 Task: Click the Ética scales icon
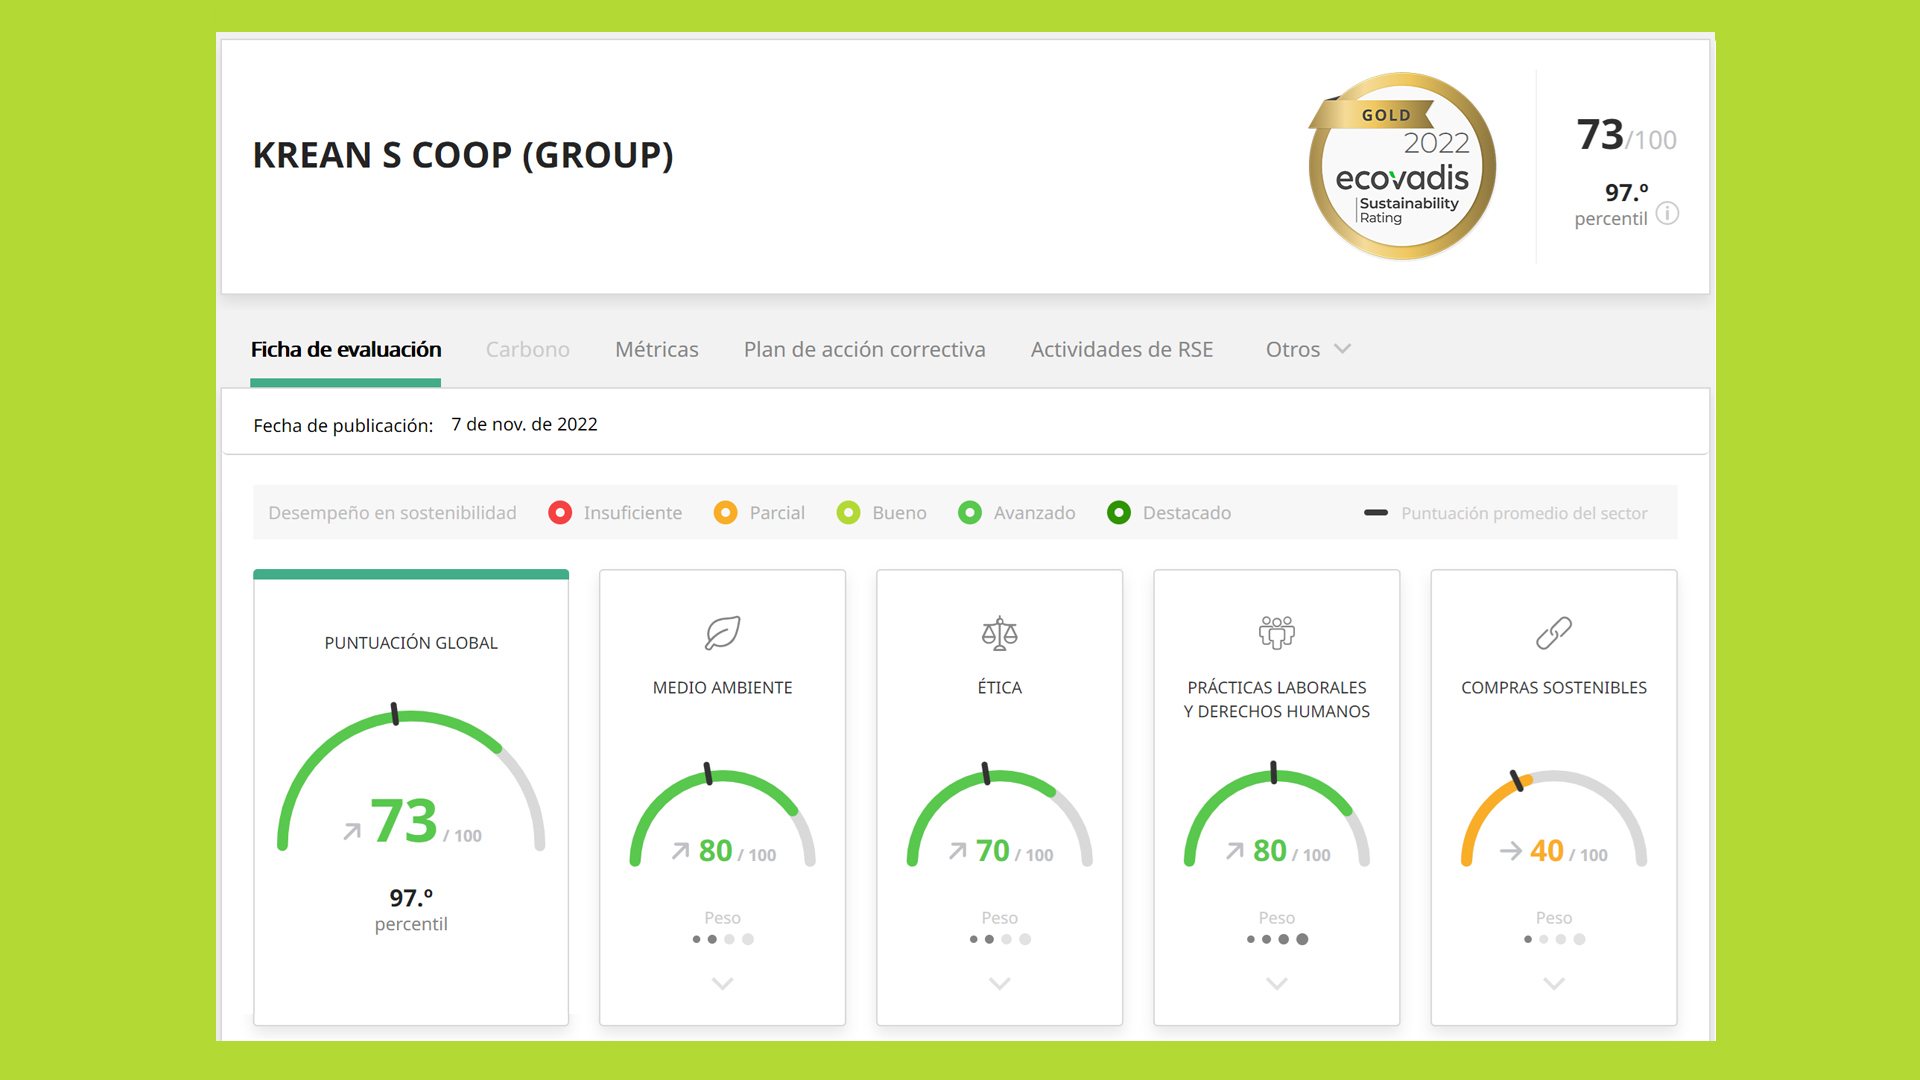pyautogui.click(x=999, y=633)
